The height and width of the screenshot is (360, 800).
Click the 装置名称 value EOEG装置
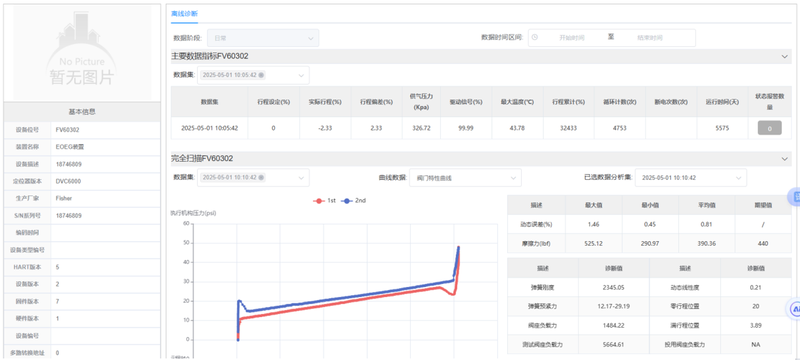[x=69, y=147]
